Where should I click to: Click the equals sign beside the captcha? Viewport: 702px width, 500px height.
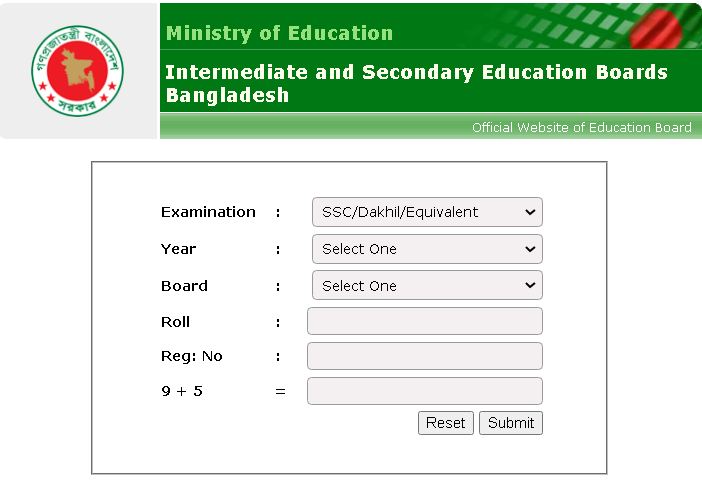click(280, 391)
